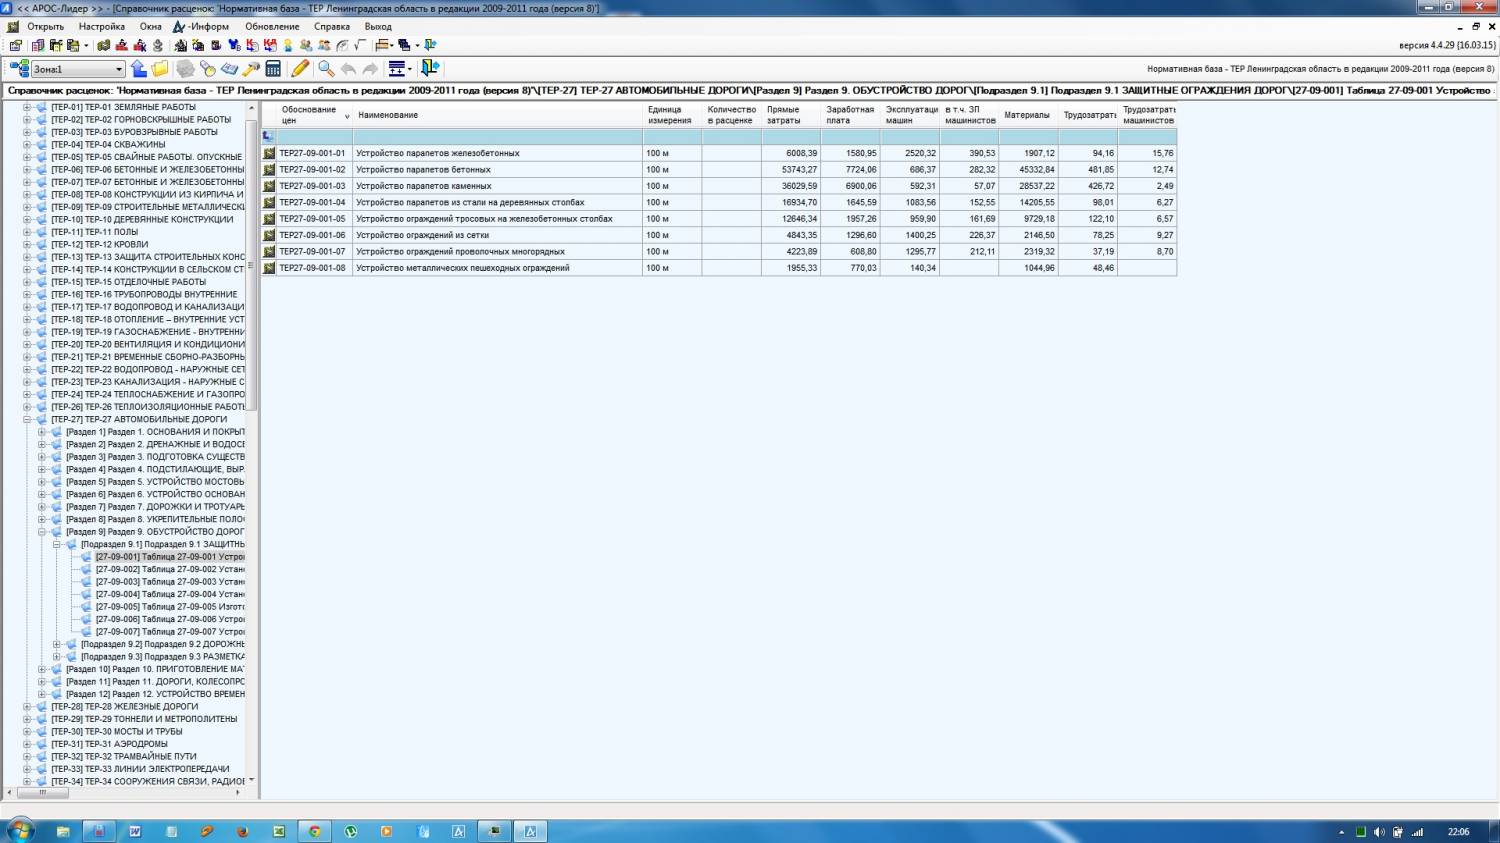Click the Выход menu item
Screen dimensions: 1500x843
(378, 27)
